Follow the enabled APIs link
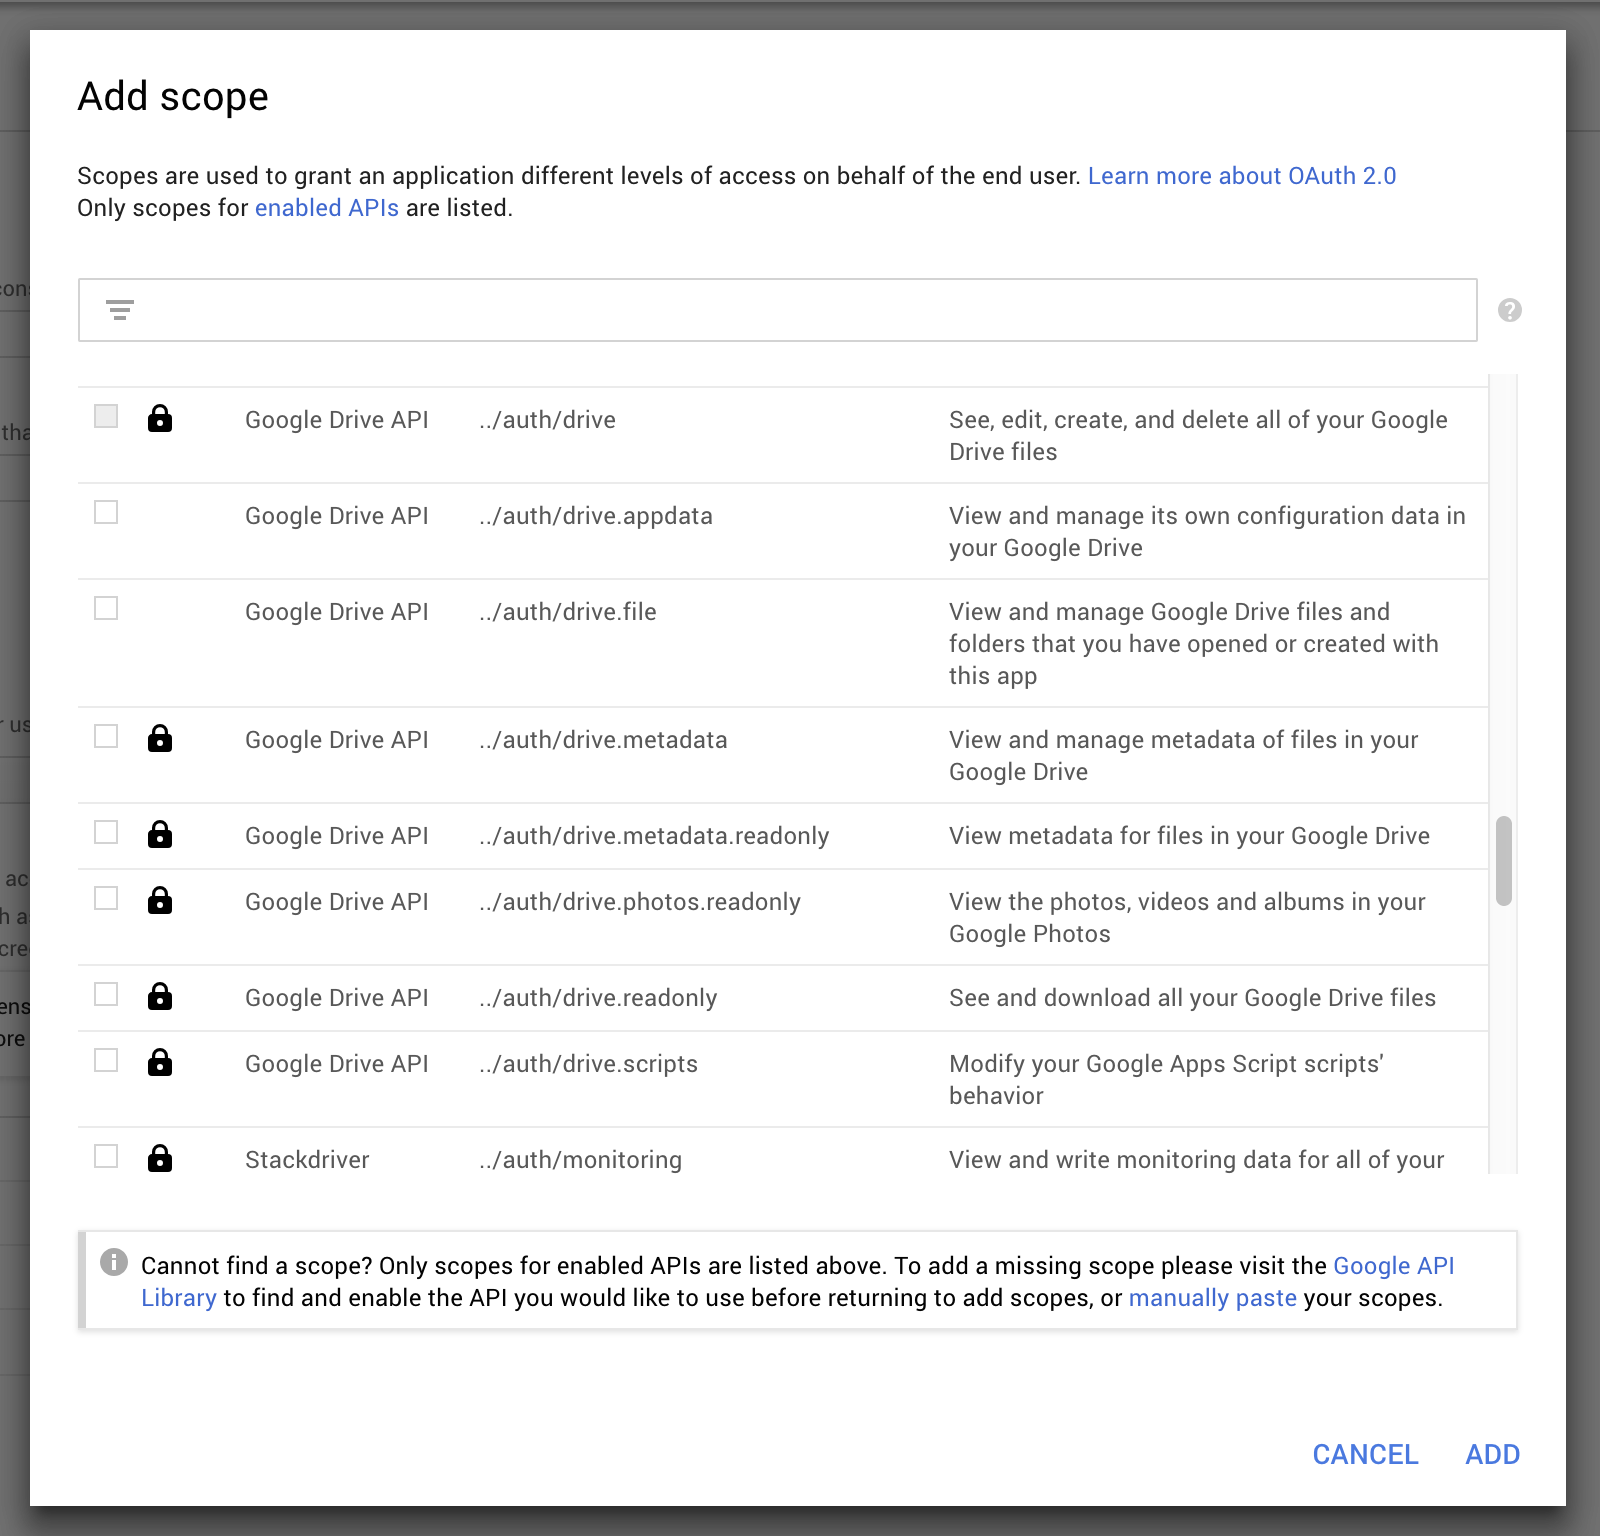This screenshot has width=1600, height=1536. coord(327,208)
